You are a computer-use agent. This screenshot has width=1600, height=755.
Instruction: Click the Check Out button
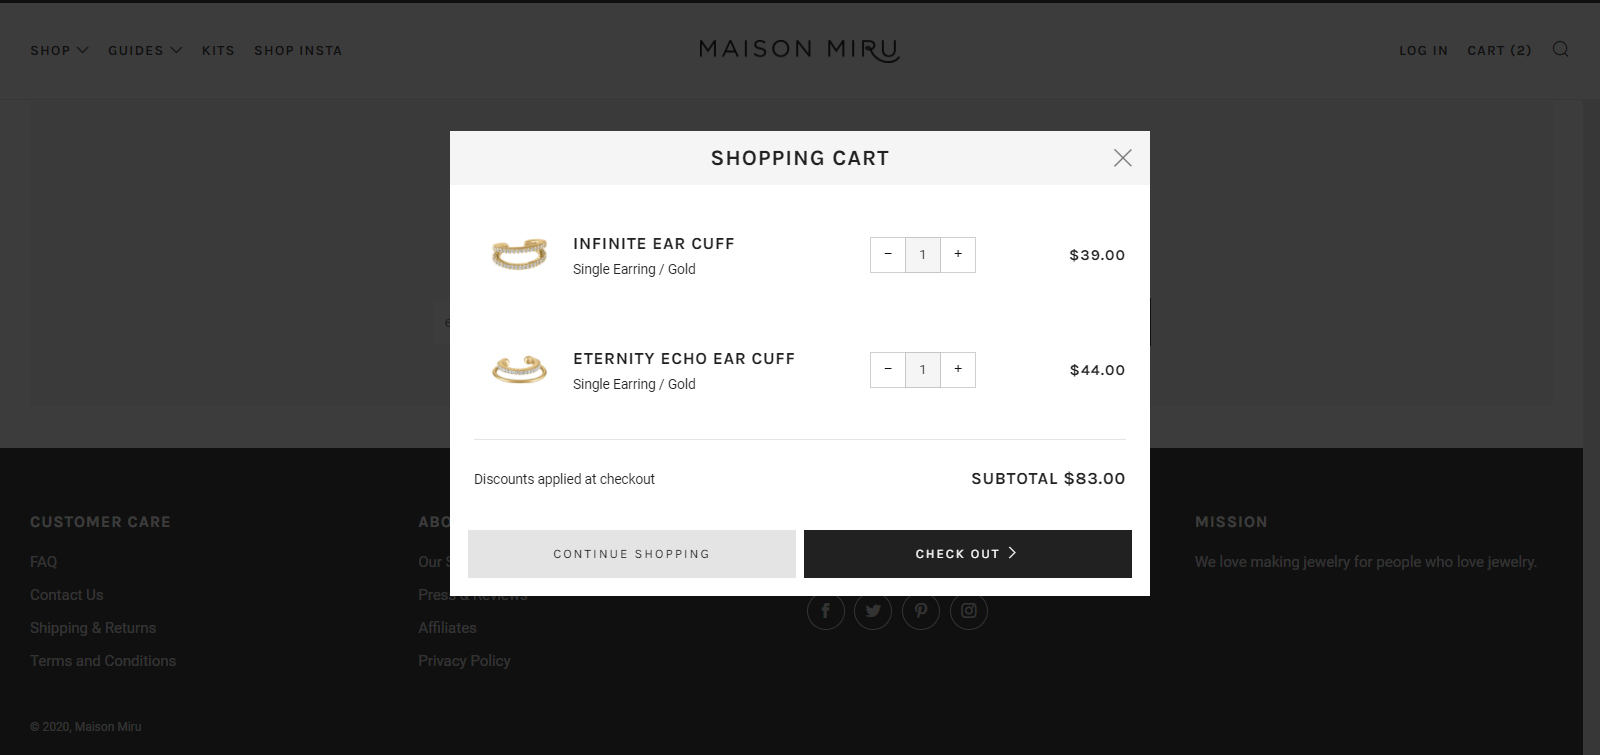click(968, 554)
